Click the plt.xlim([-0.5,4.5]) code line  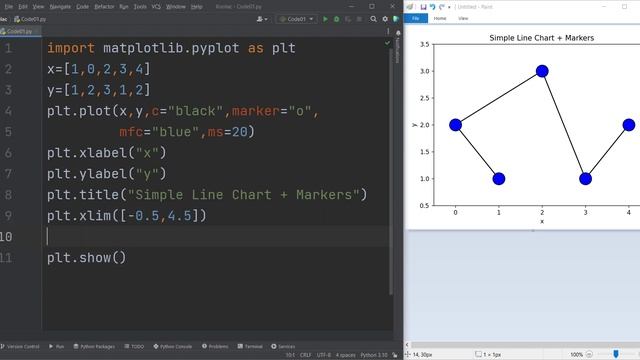[x=127, y=216]
